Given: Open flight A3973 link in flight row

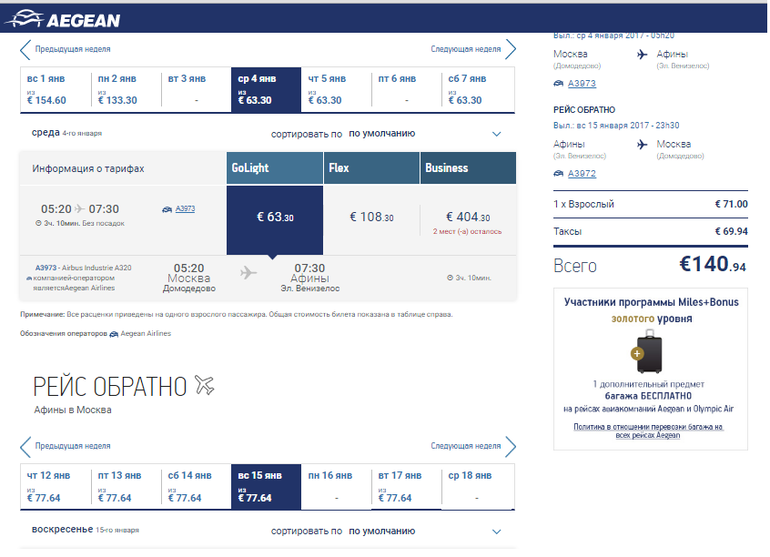Looking at the screenshot, I should tap(184, 209).
